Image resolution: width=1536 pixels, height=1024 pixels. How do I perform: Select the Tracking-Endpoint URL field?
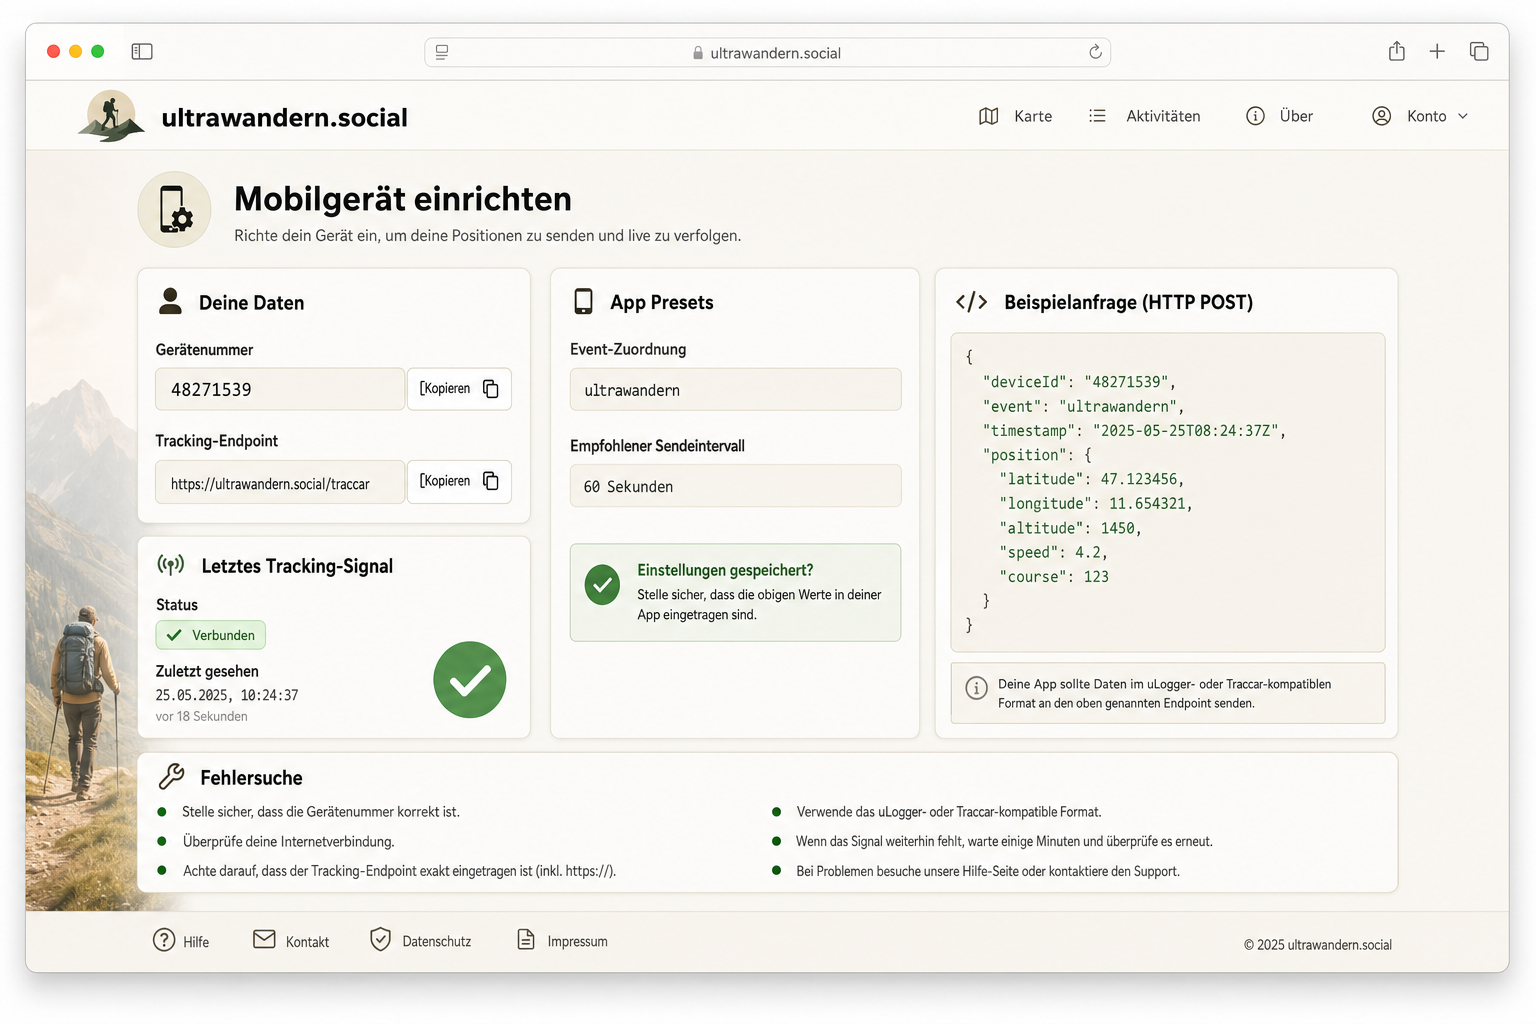pos(280,482)
